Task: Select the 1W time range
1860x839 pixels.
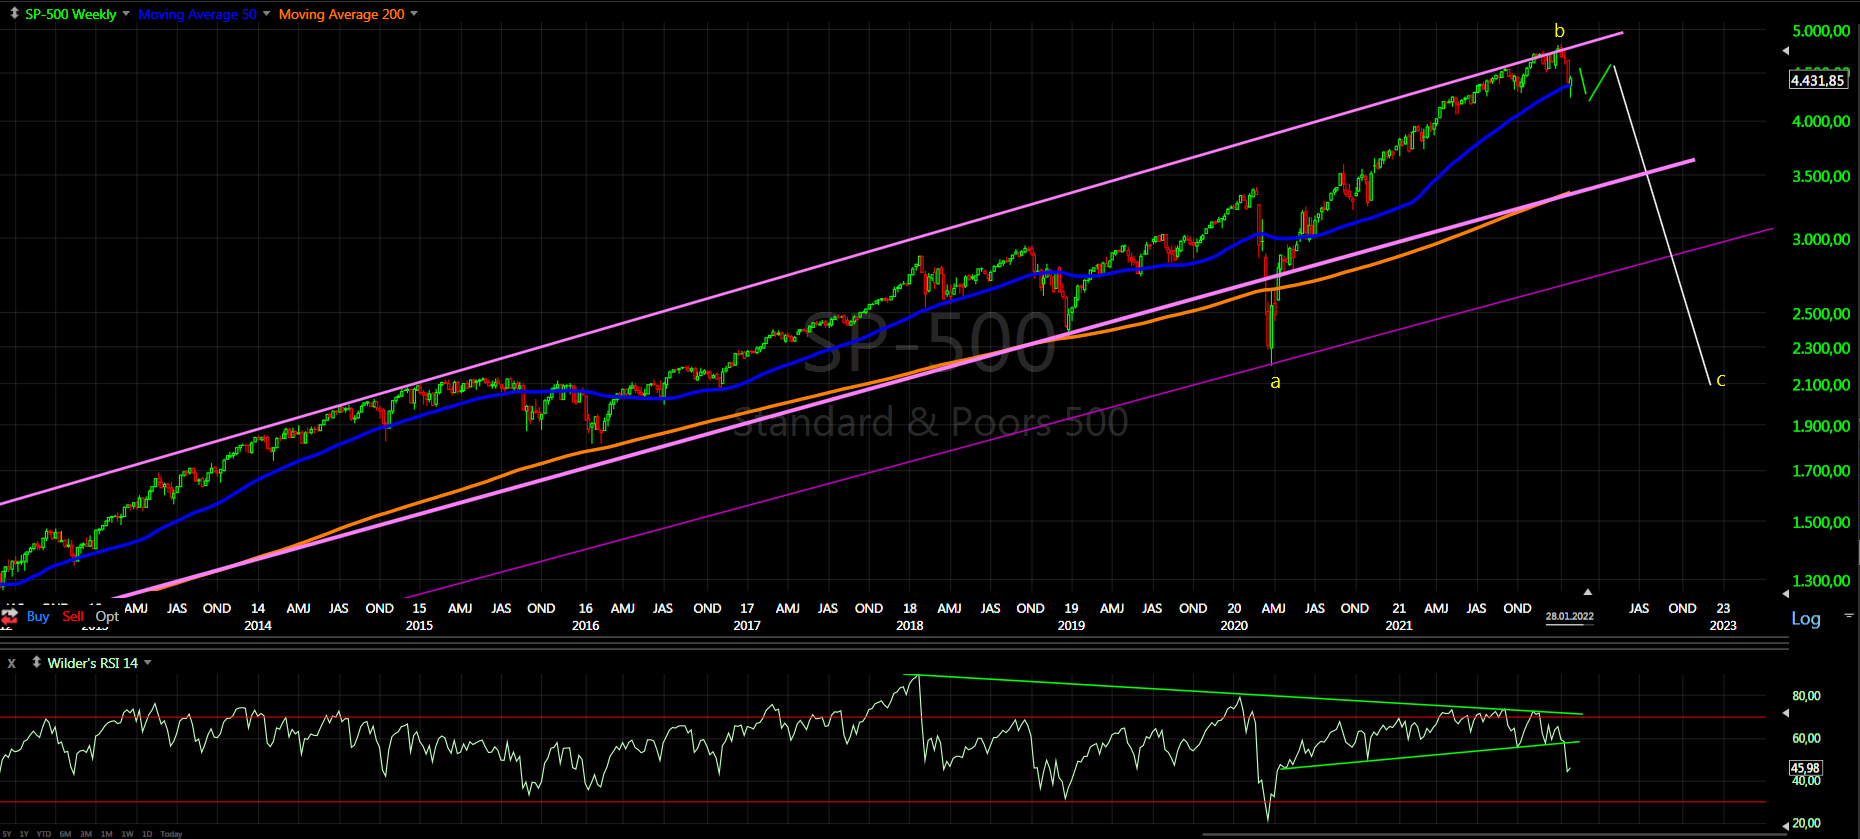Action: click(x=127, y=834)
